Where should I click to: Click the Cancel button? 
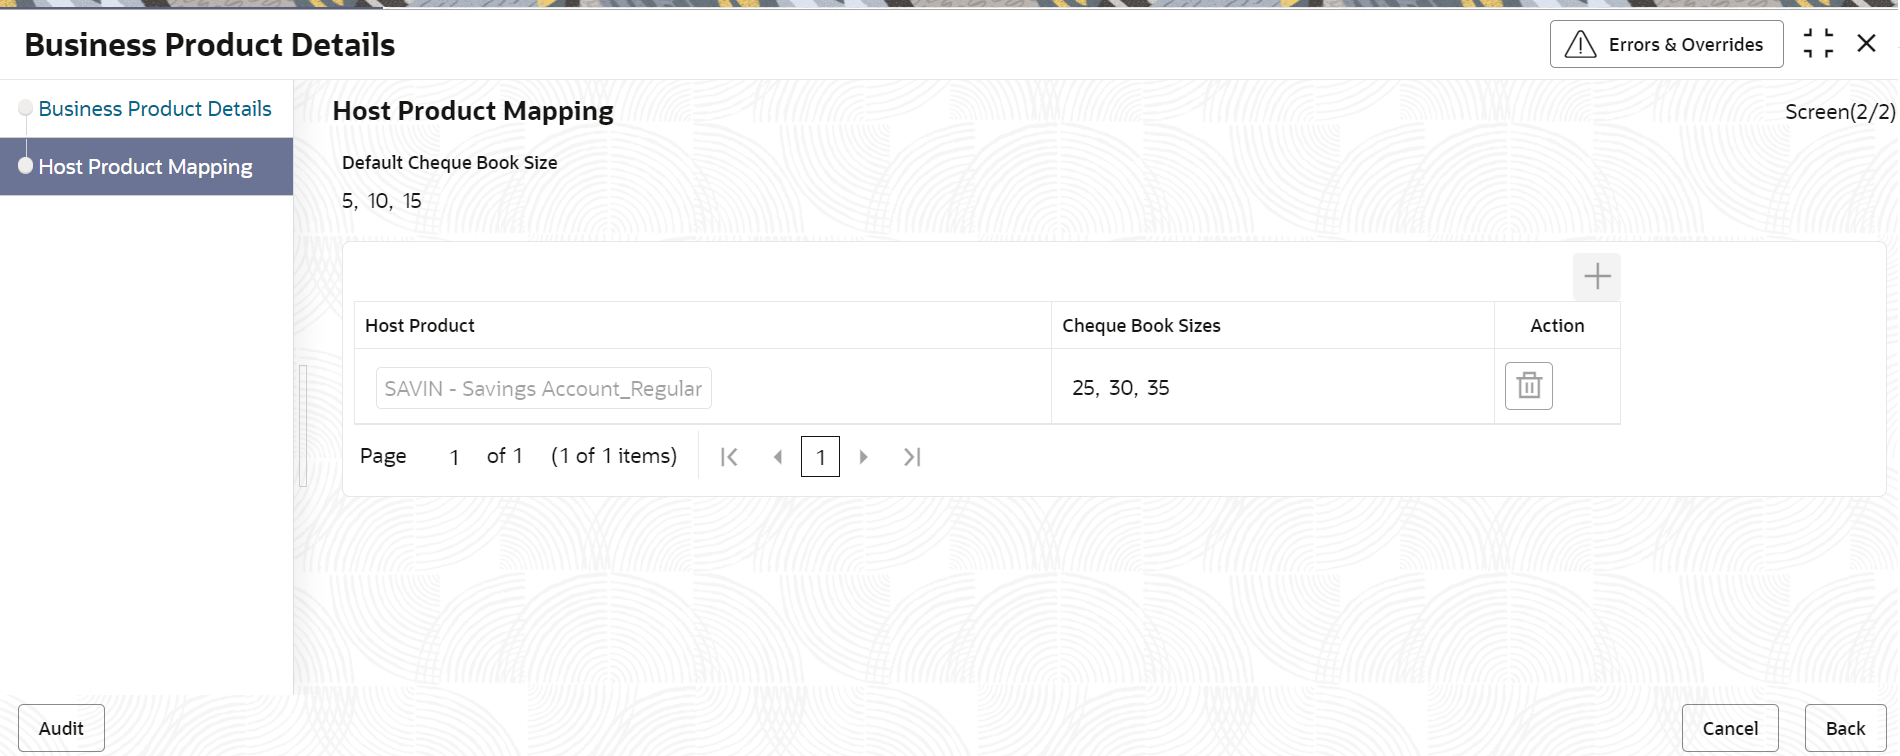1730,728
